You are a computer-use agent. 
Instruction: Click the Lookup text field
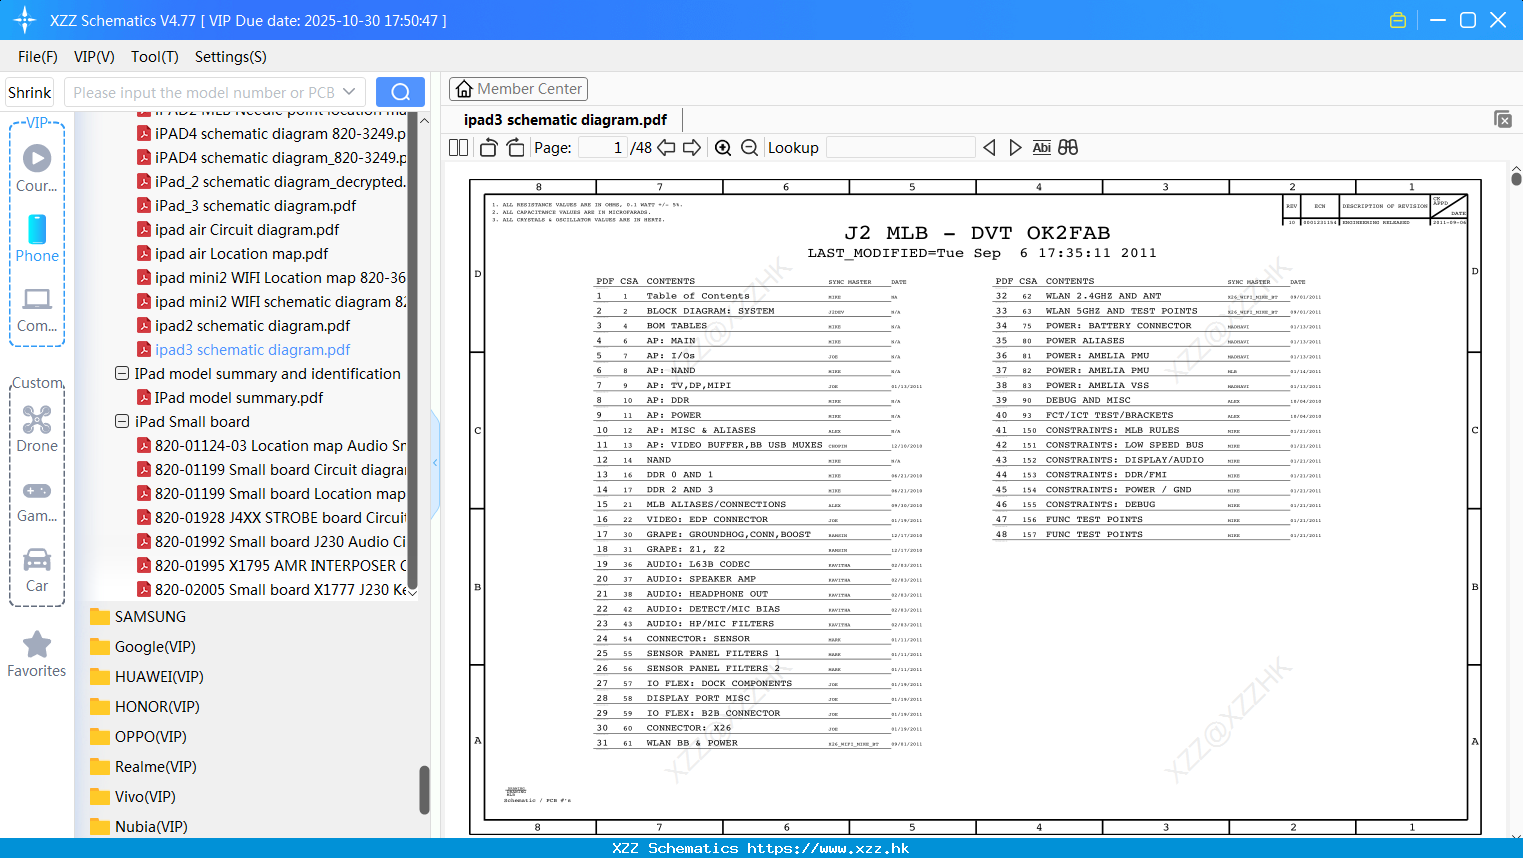click(x=900, y=147)
